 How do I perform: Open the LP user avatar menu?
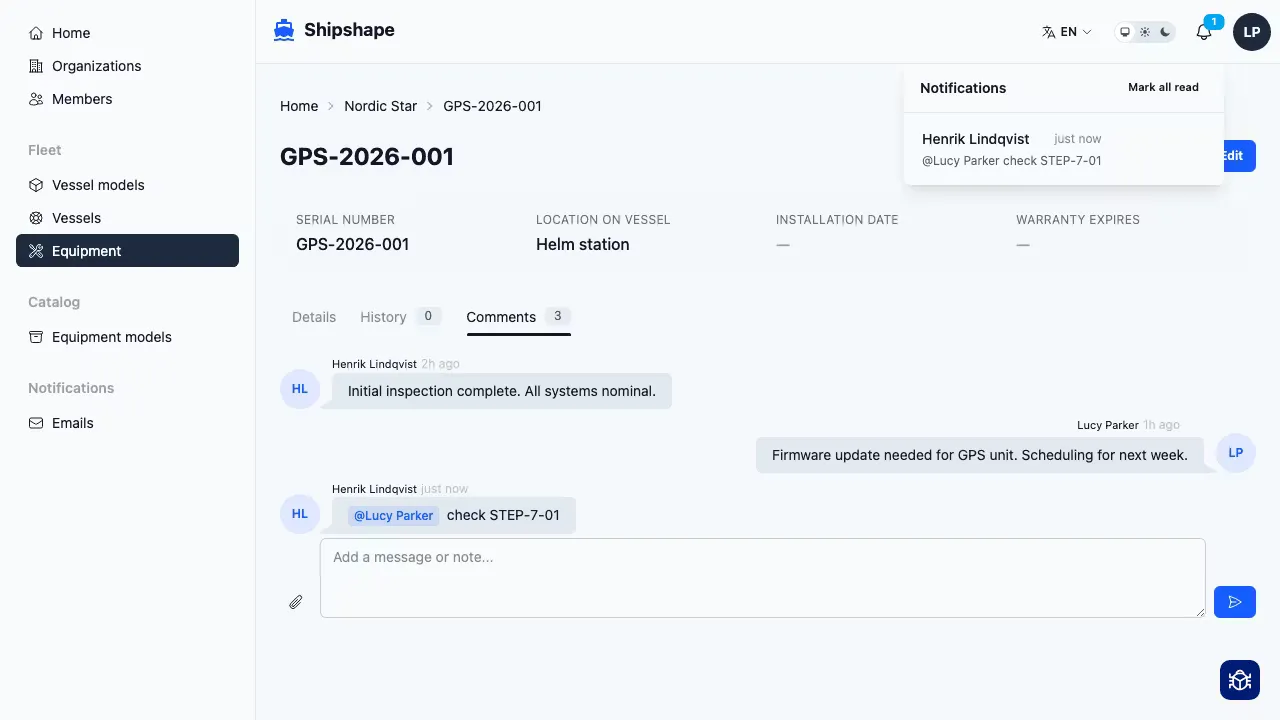pos(1251,32)
